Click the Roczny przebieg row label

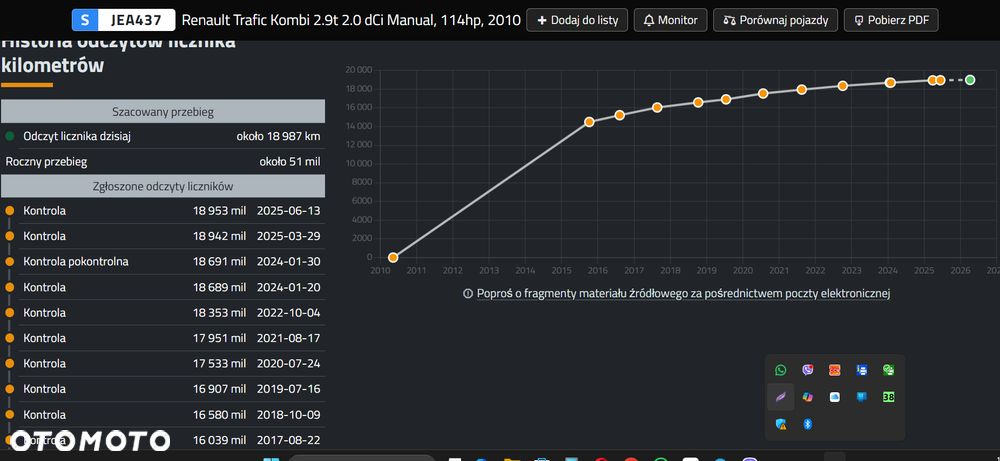pyautogui.click(x=46, y=161)
